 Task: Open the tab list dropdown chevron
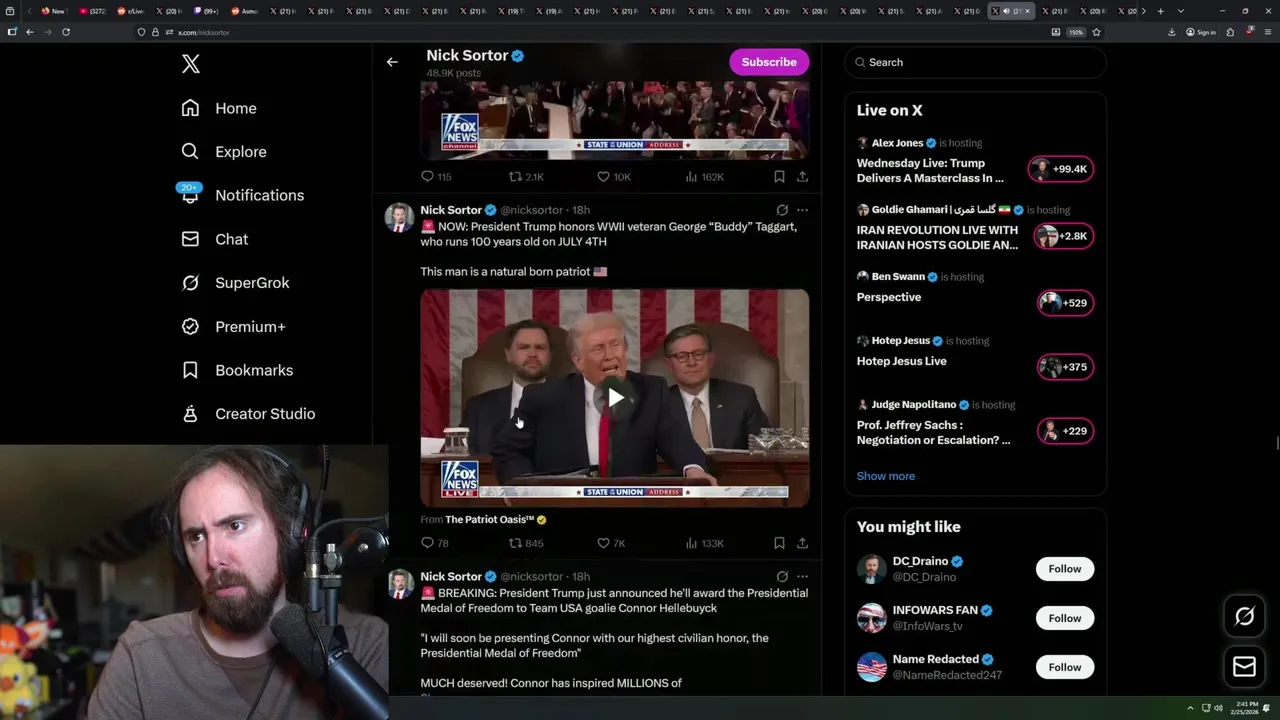click(1181, 11)
